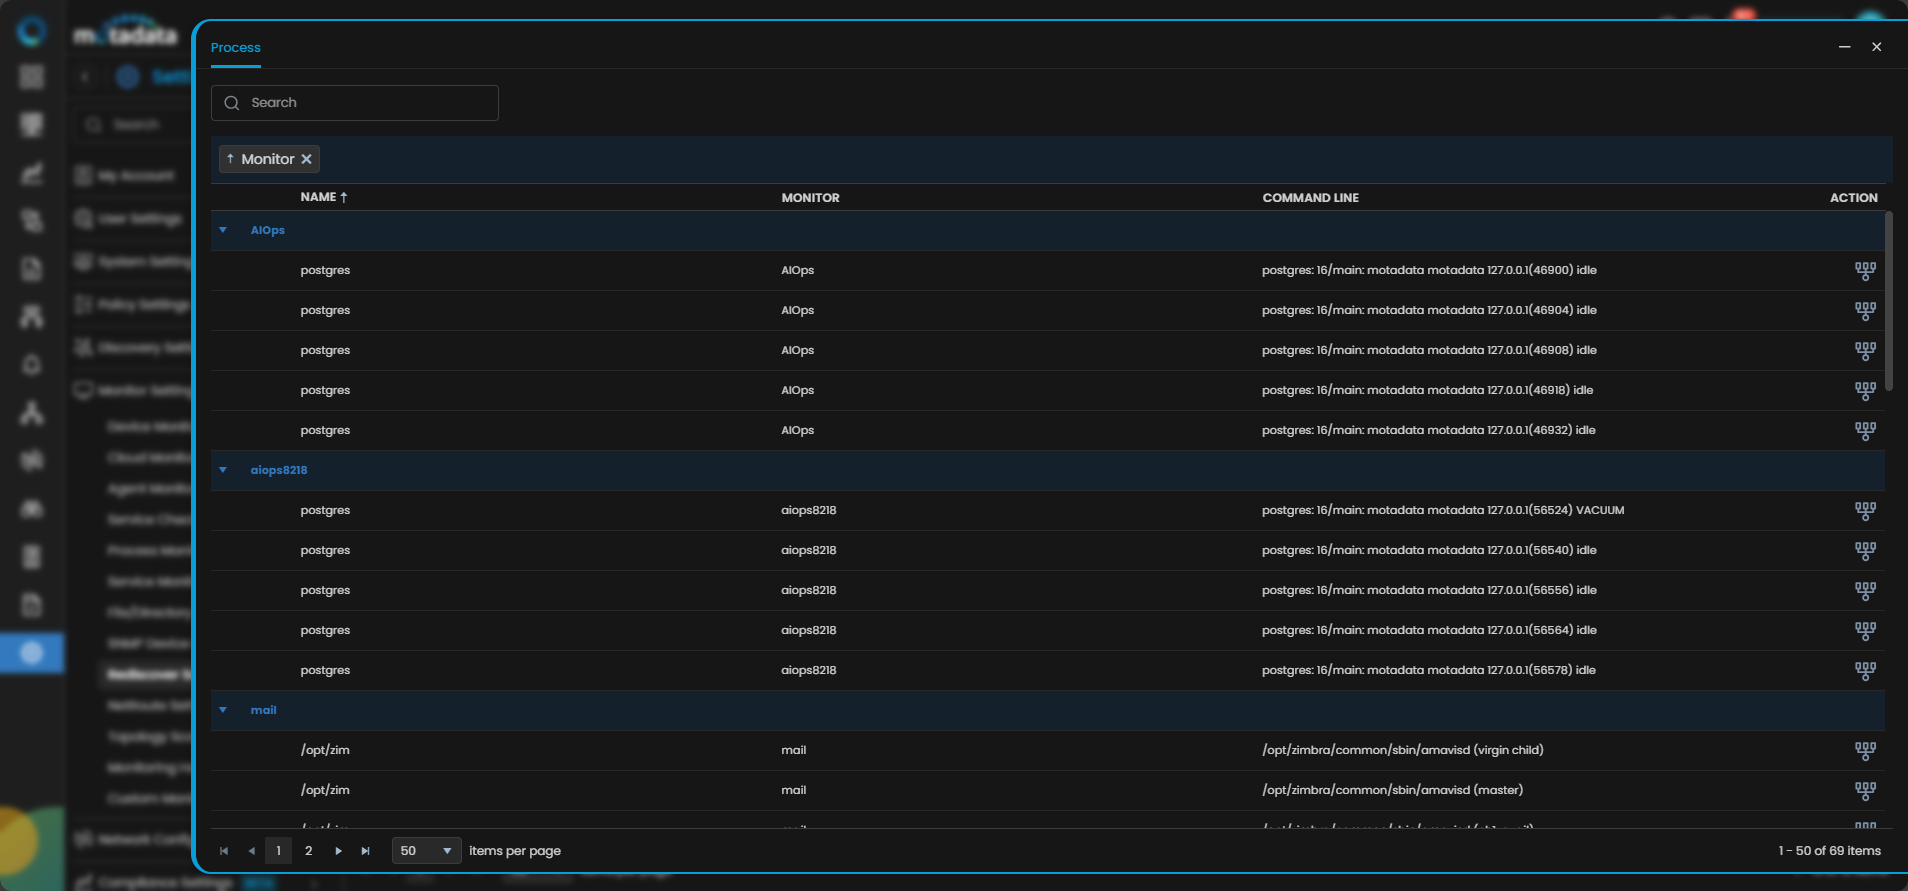Go to the first page

pos(224,851)
